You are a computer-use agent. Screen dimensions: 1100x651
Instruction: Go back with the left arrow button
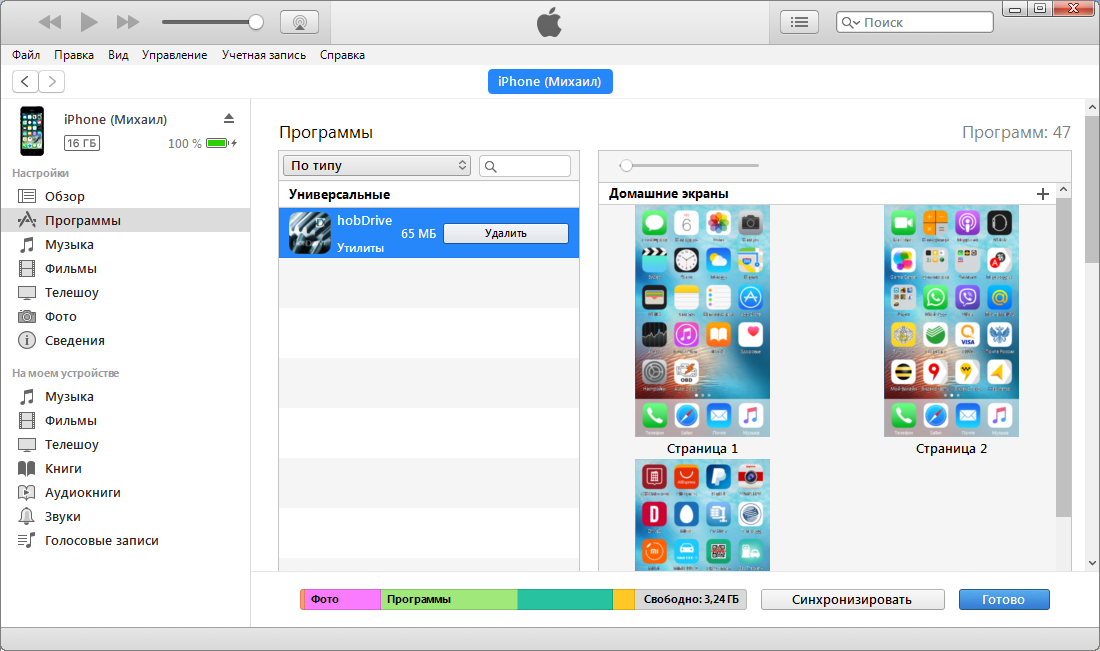(x=25, y=81)
